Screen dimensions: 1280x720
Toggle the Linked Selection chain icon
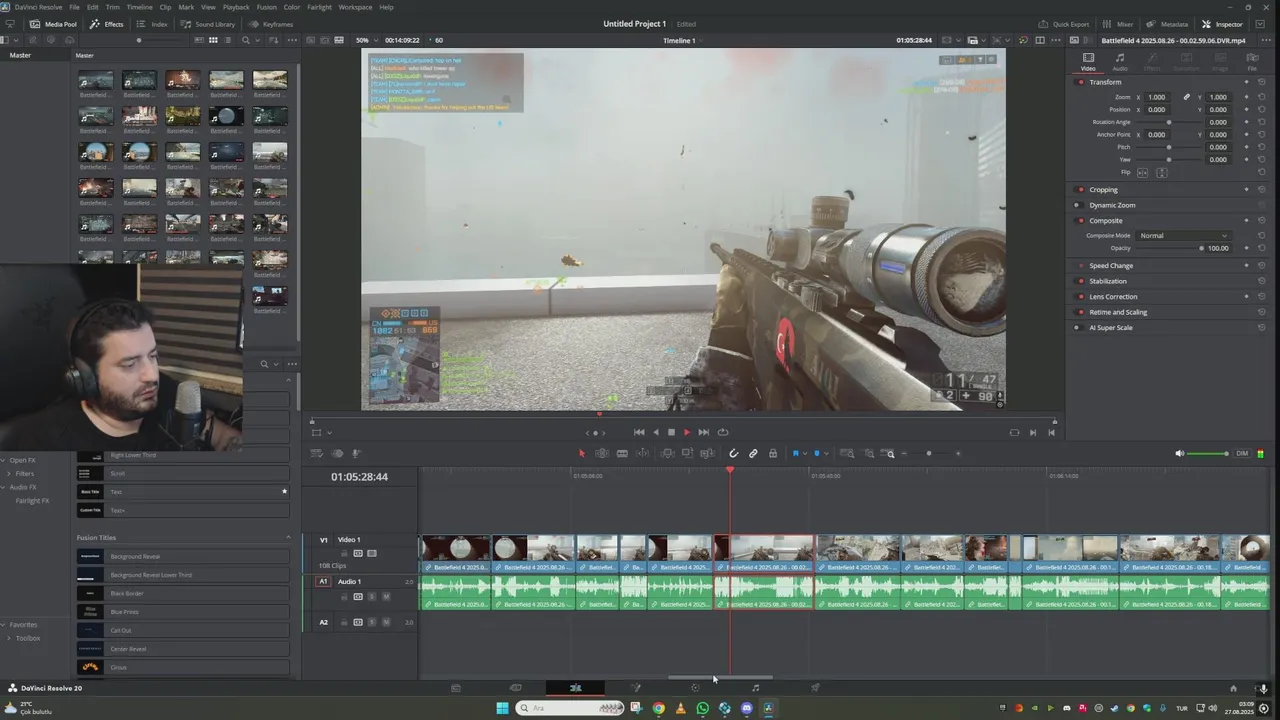coord(753,454)
